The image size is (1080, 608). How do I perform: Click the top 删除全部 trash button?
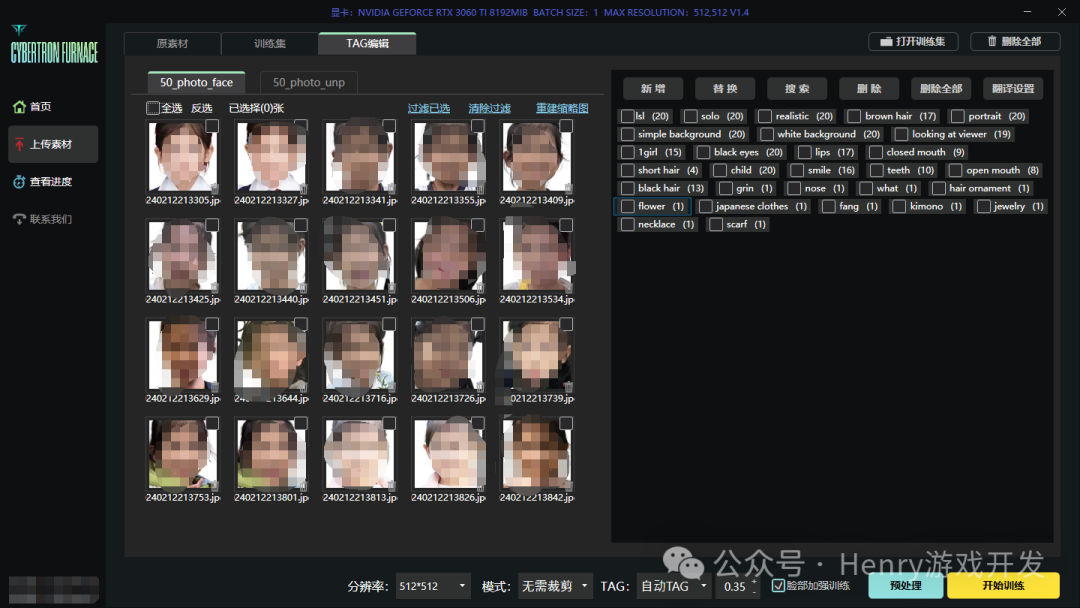[1015, 41]
